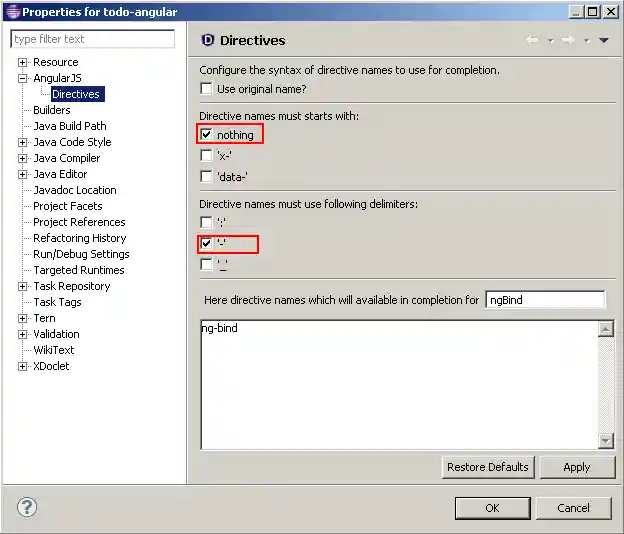
Task: Select Java Editor label in tree
Action: [x=60, y=174]
